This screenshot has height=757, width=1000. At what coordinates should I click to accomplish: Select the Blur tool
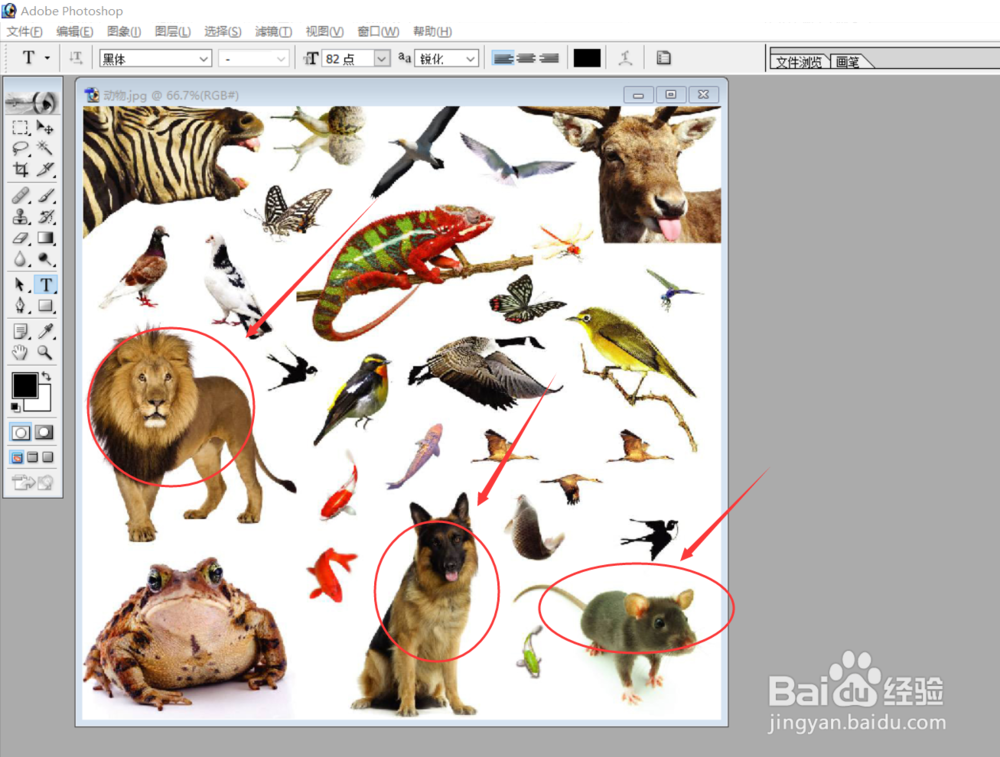20,259
